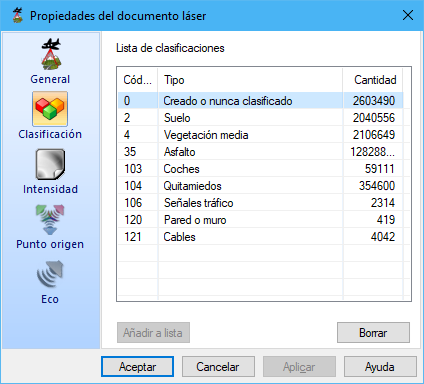
Task: Select the 'Coches' classification row
Action: point(260,169)
